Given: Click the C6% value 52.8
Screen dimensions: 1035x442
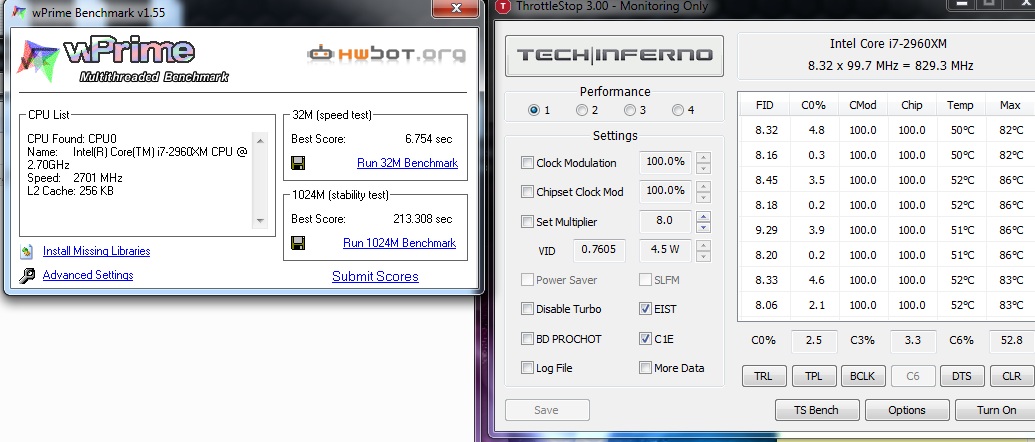Looking at the screenshot, I should 1012,341.
